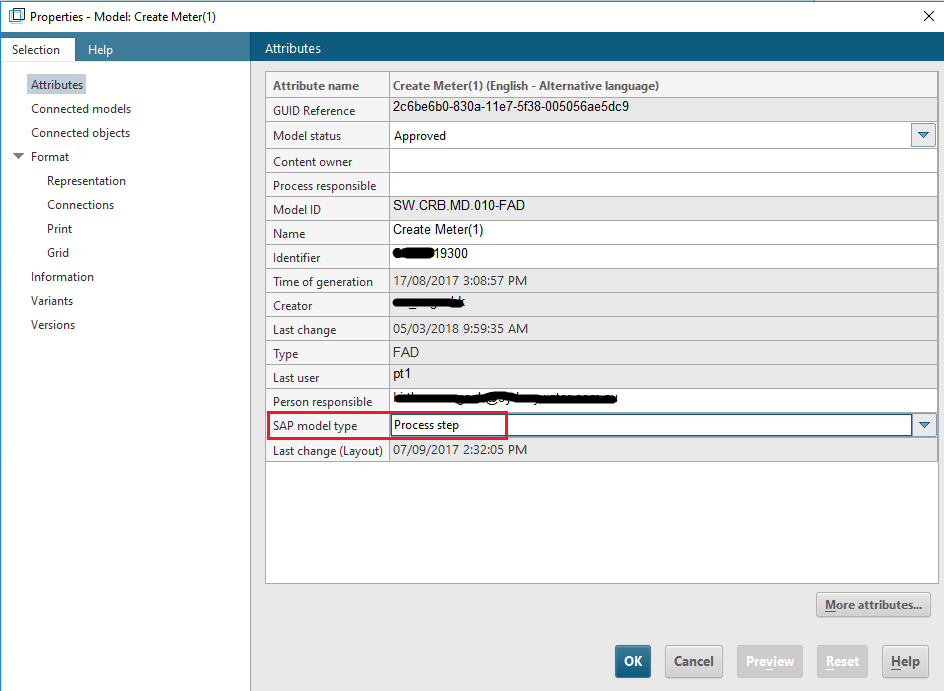Switch to the Selection tab
The width and height of the screenshot is (944, 691).
pyautogui.click(x=36, y=49)
